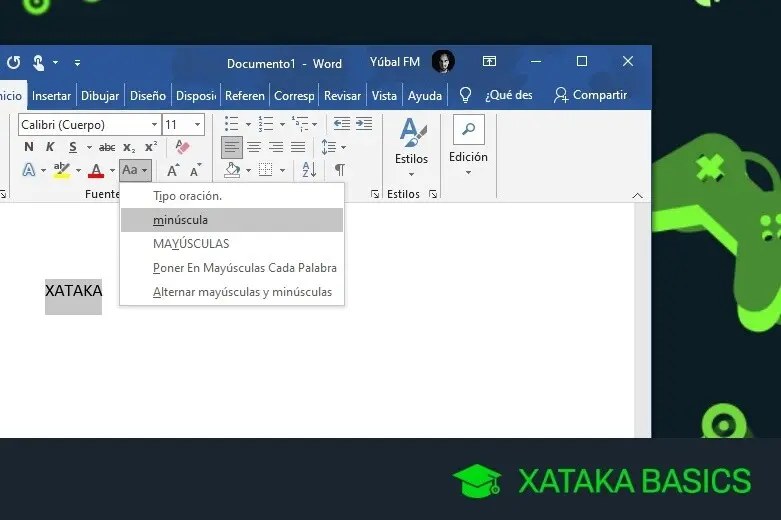Select Poner En Mayúsculas Cada Palabra
781x520 pixels.
232,268
